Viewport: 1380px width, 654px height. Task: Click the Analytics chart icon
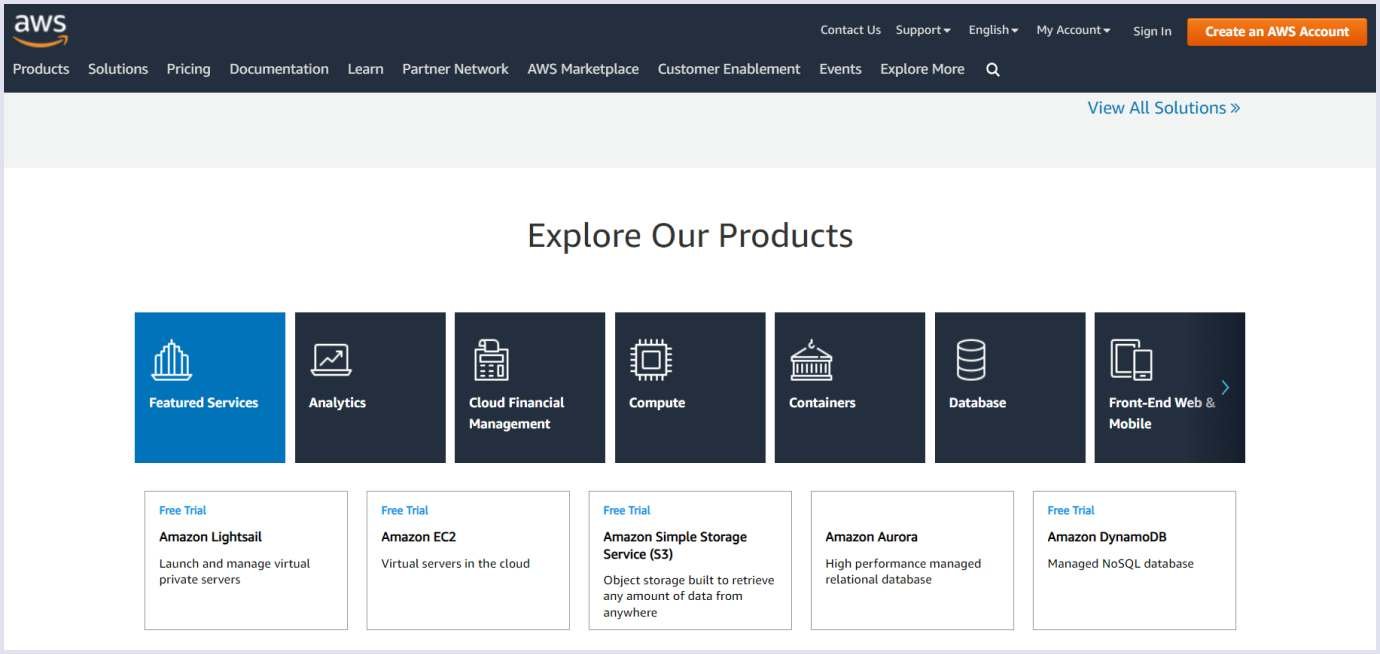click(x=331, y=360)
